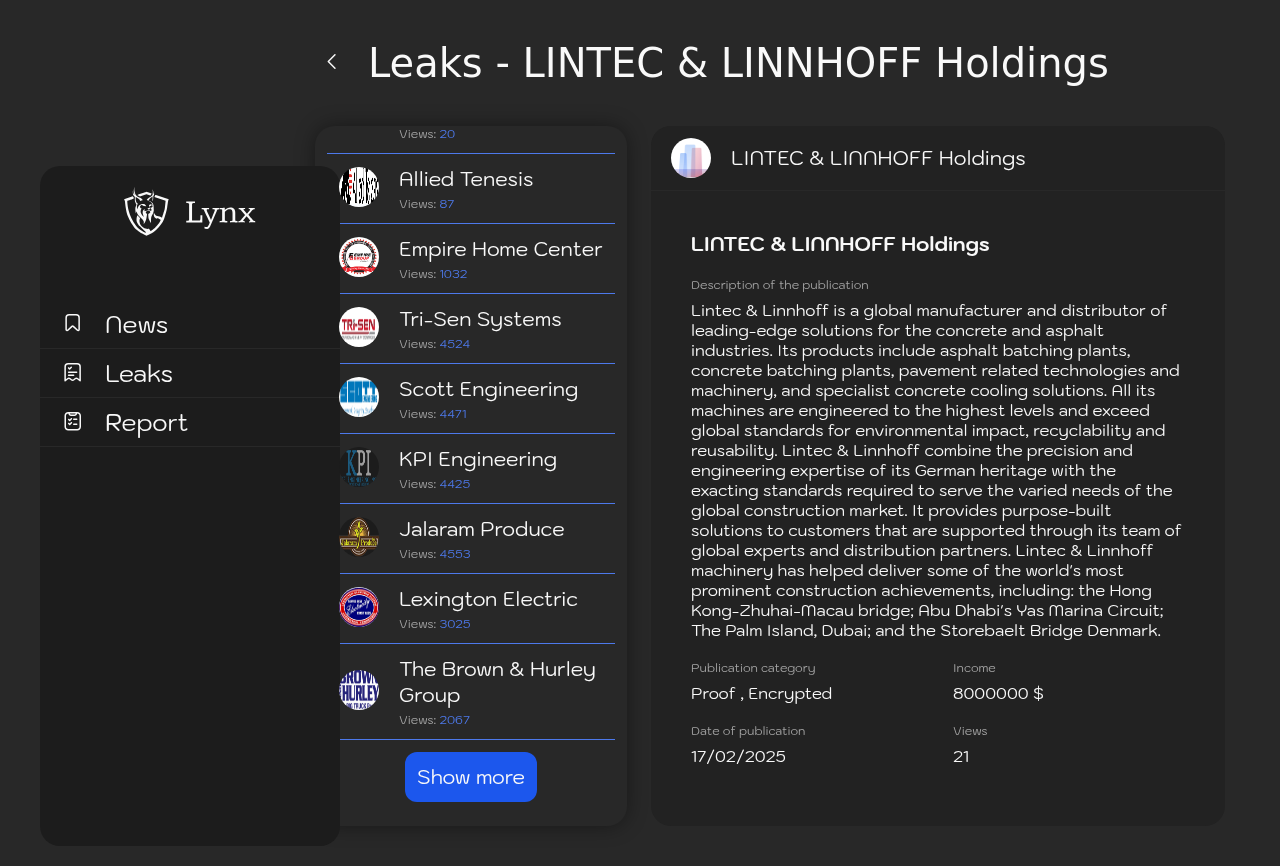
Task: Click the Tri-Sen Systems logo
Action: (x=359, y=327)
